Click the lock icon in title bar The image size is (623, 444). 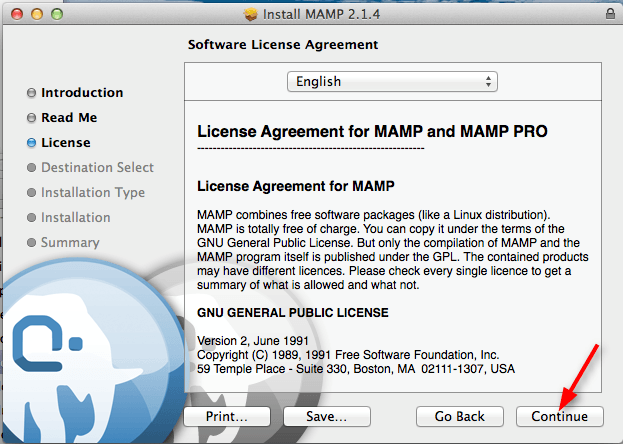coord(610,14)
